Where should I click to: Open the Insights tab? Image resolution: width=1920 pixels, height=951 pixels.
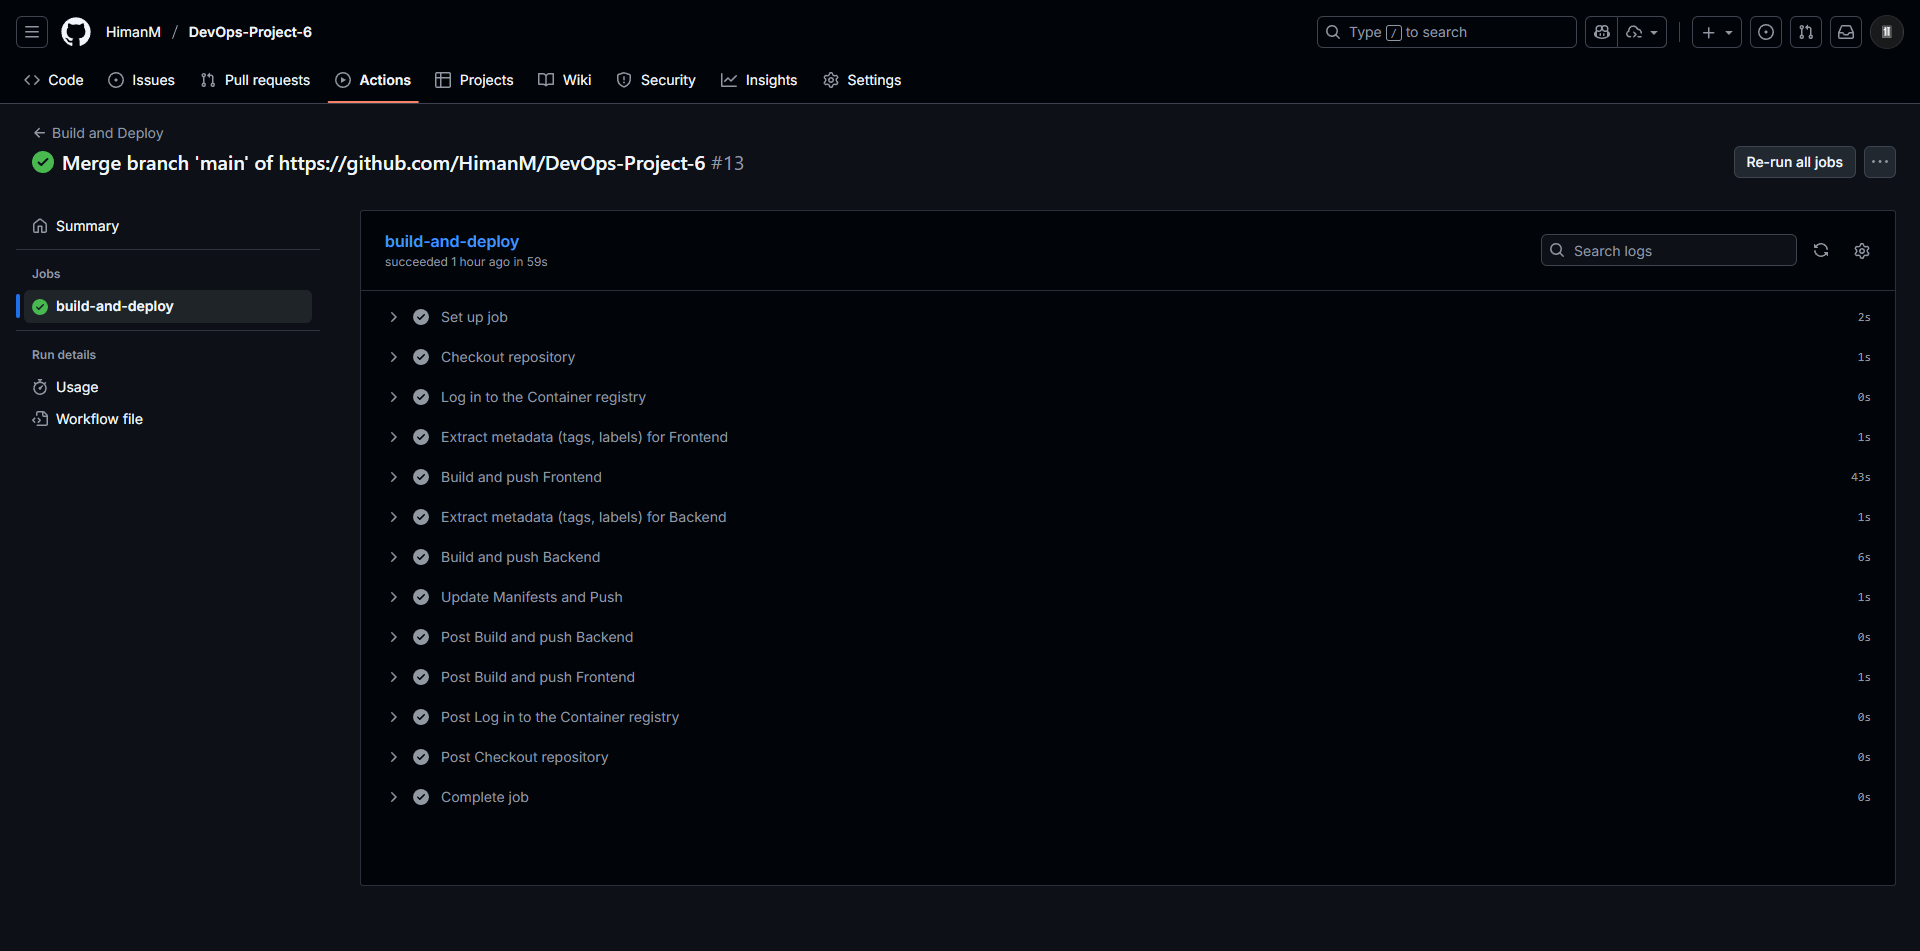759,80
